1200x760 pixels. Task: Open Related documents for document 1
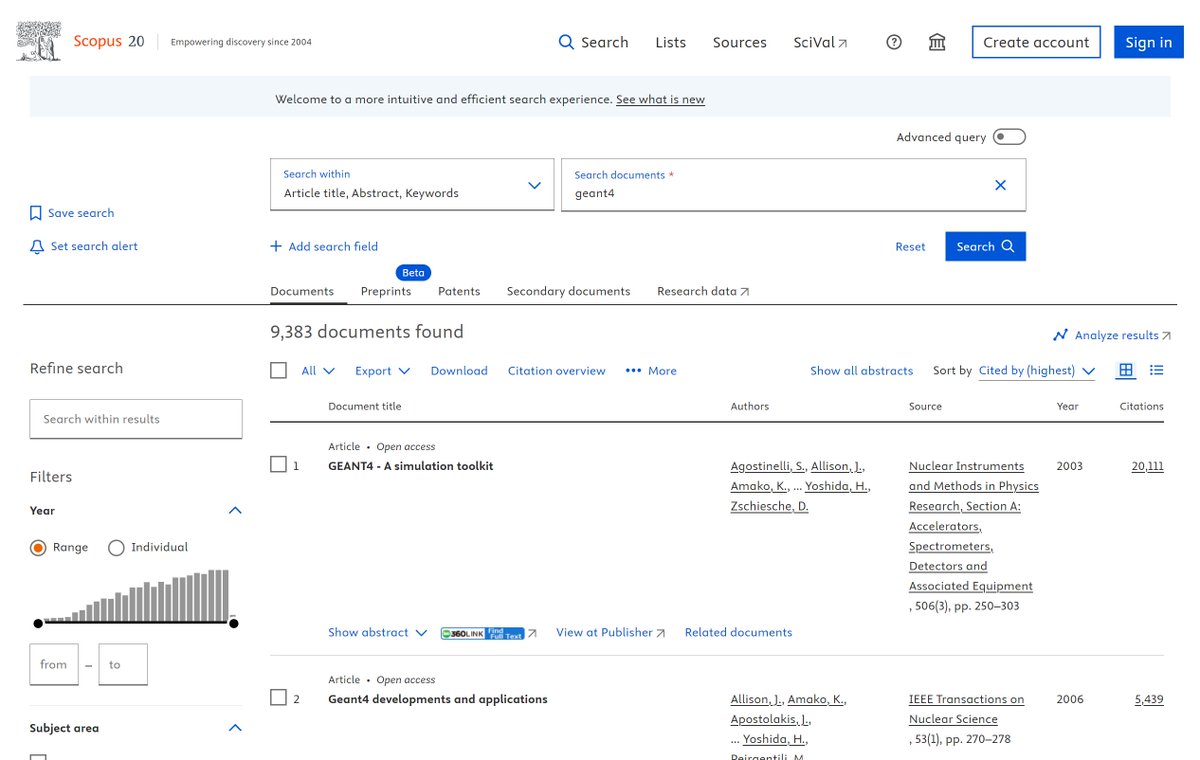[738, 633]
